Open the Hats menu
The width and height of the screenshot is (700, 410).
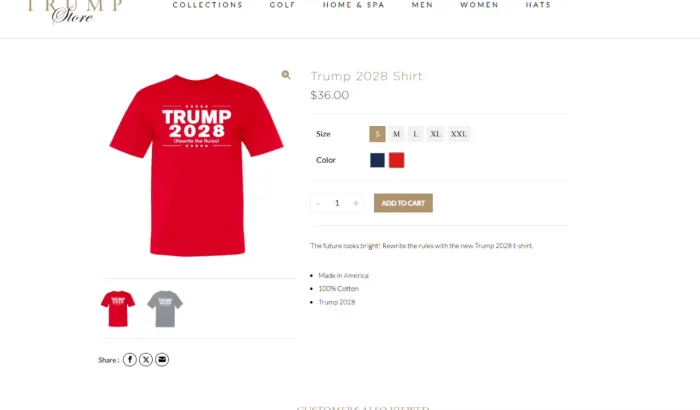[x=538, y=5]
